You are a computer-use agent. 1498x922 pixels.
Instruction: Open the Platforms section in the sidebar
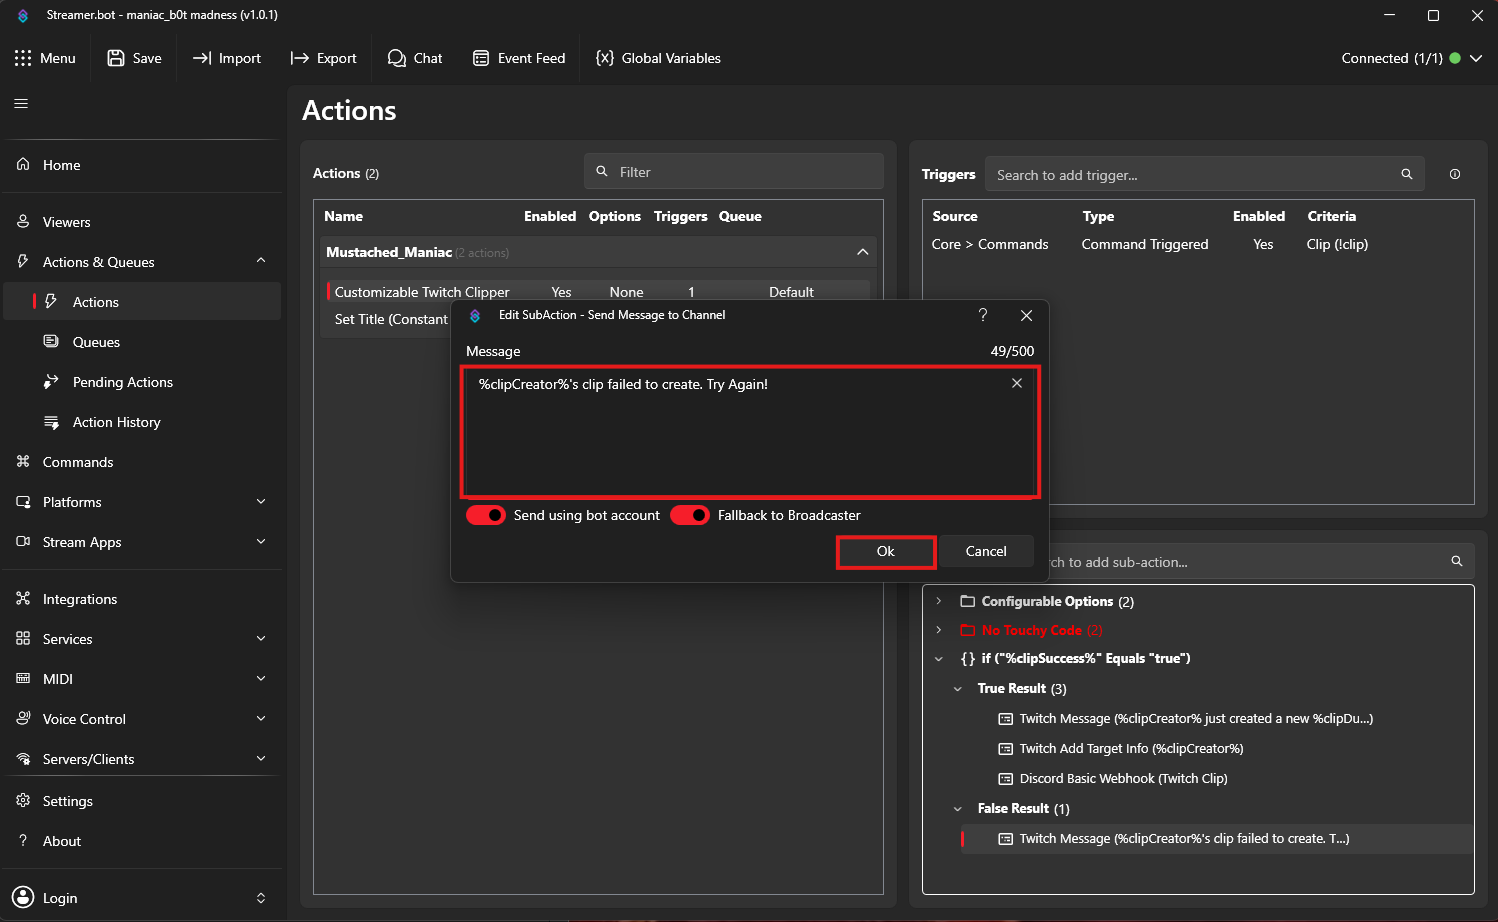pyautogui.click(x=71, y=502)
